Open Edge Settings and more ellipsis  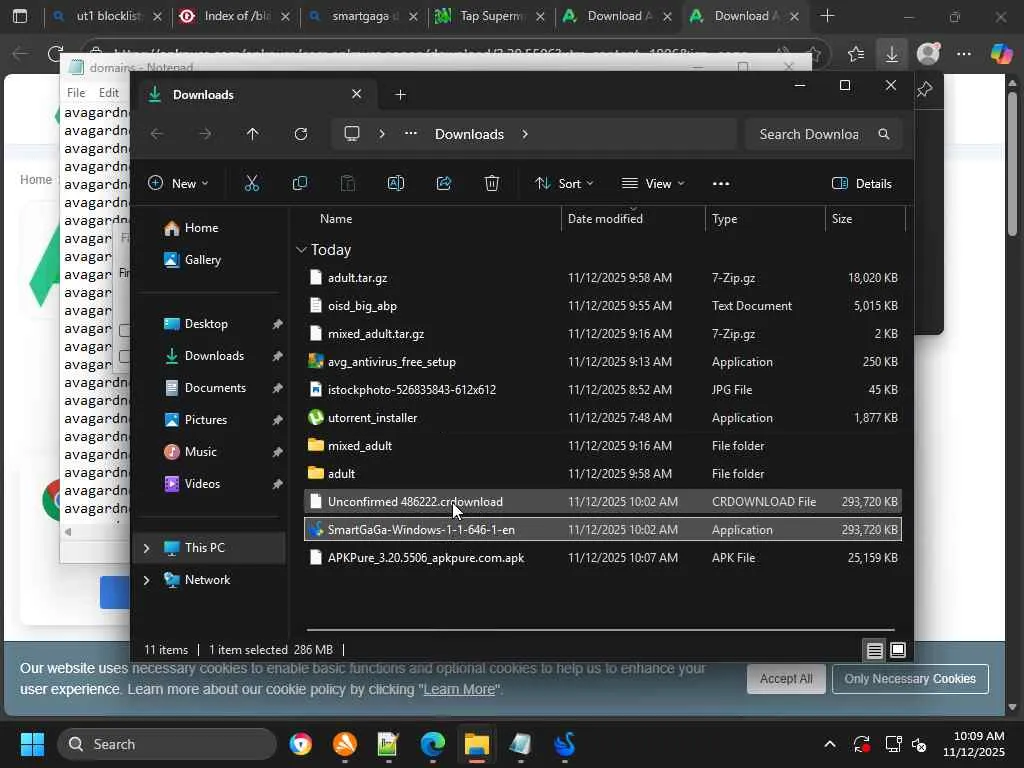pyautogui.click(x=964, y=54)
